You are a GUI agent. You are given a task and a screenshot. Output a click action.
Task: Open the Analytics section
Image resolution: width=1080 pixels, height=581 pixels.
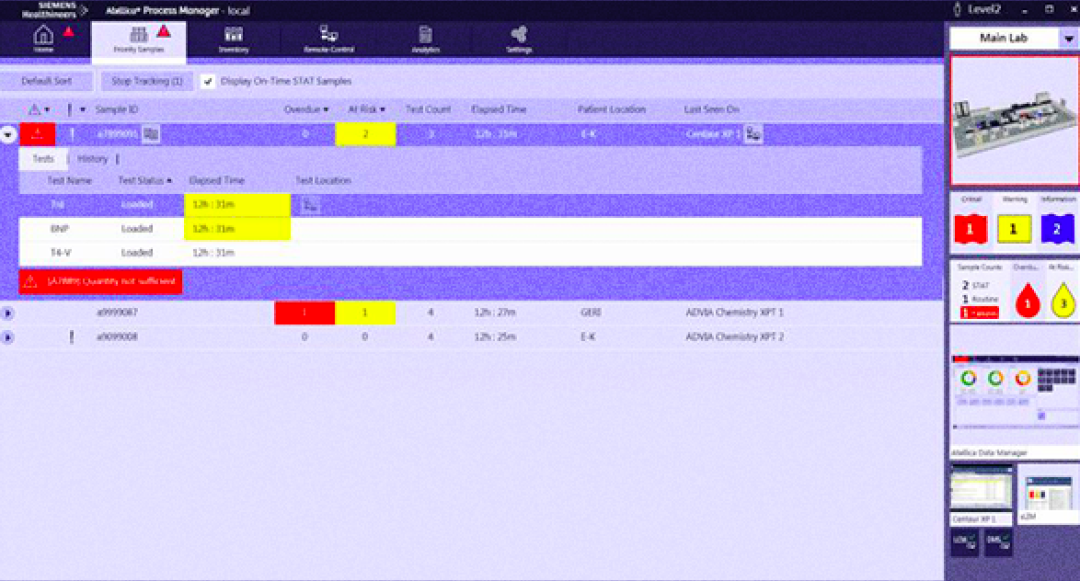pyautogui.click(x=425, y=37)
